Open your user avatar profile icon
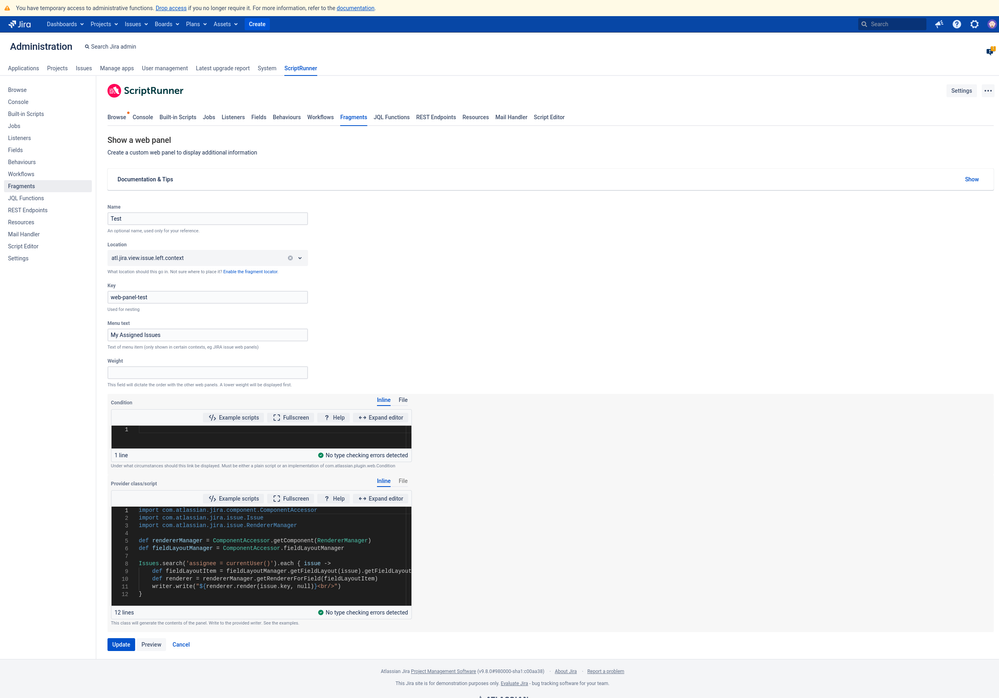This screenshot has width=999, height=698. click(x=992, y=24)
